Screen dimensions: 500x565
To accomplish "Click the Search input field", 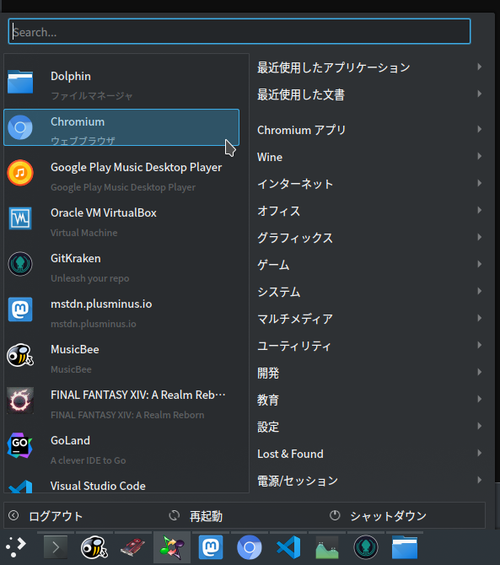I will click(x=240, y=31).
